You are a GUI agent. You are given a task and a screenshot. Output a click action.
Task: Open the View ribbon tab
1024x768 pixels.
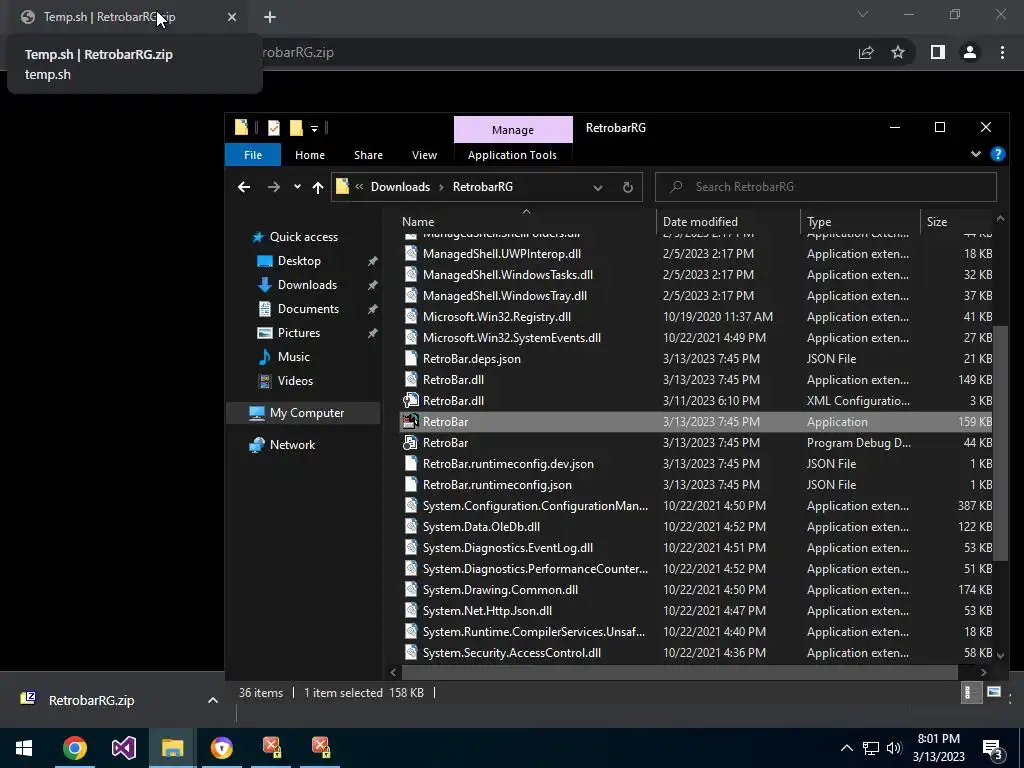click(x=424, y=155)
